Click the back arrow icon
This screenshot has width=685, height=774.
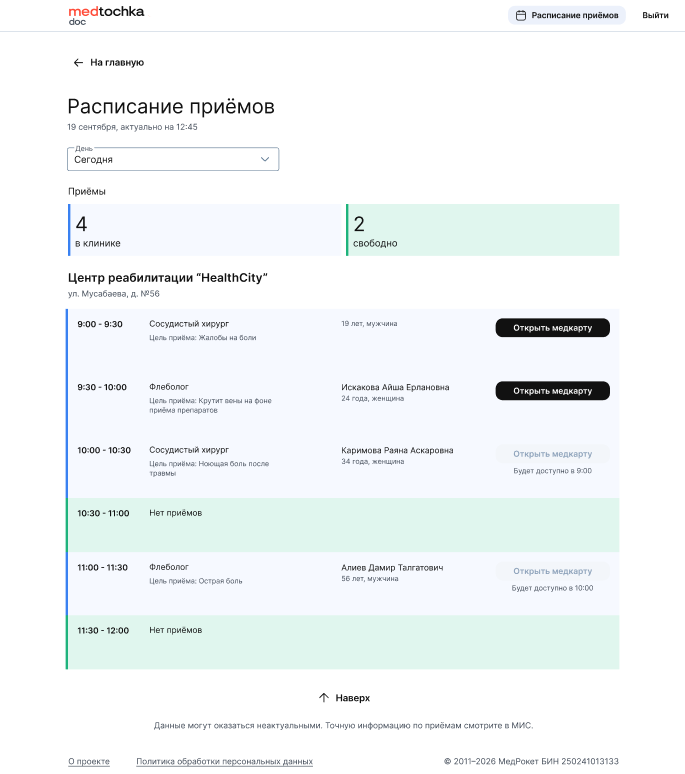(x=78, y=62)
